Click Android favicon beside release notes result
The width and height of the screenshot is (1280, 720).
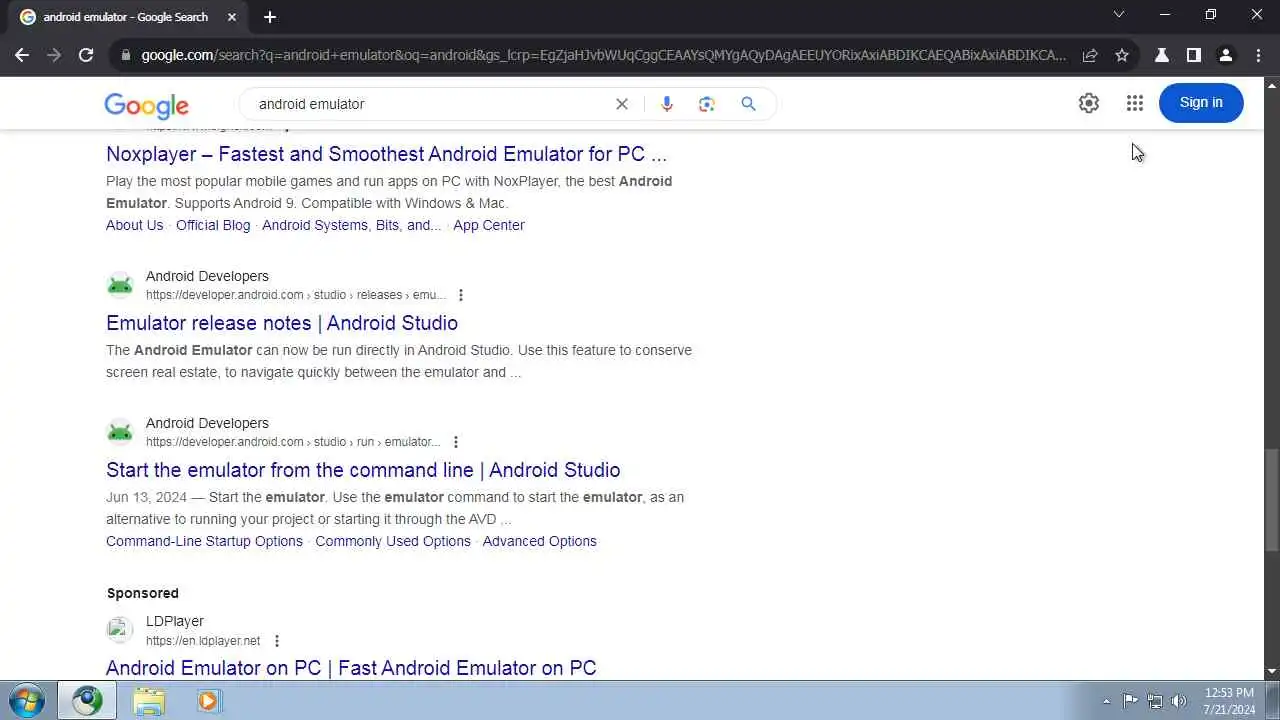pos(120,285)
